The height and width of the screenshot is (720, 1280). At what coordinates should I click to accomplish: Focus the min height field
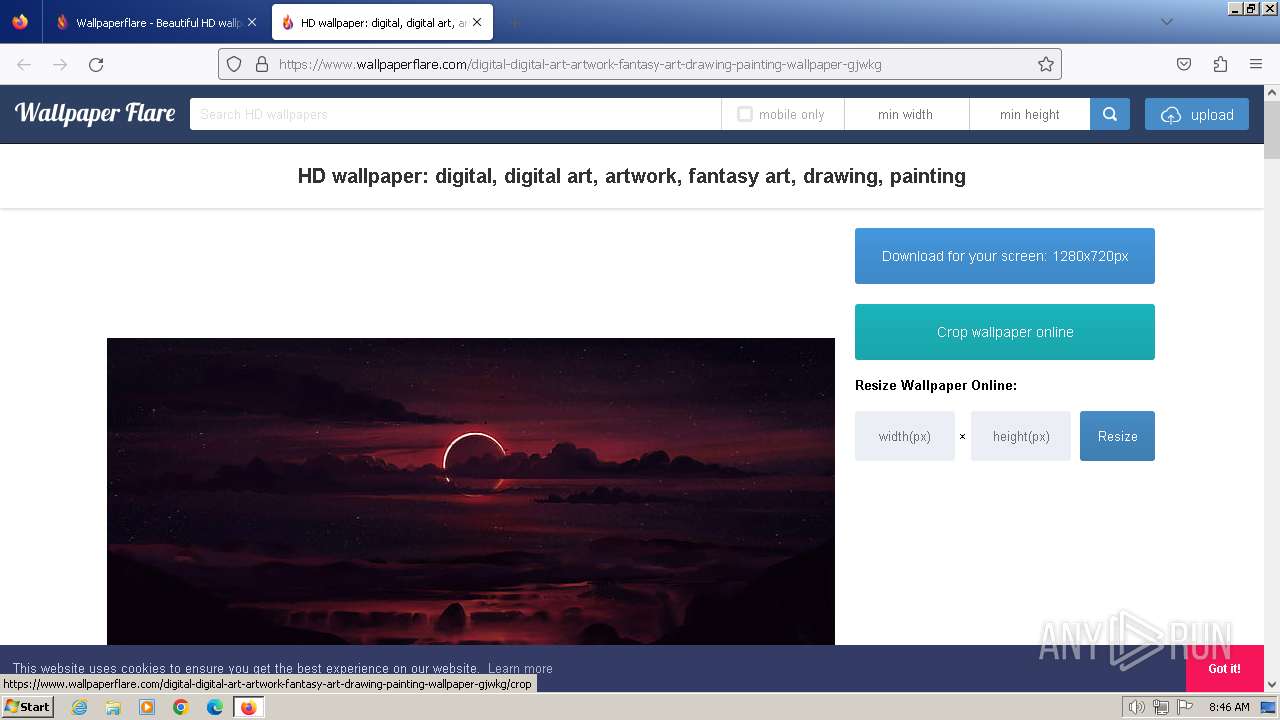[x=1029, y=114]
